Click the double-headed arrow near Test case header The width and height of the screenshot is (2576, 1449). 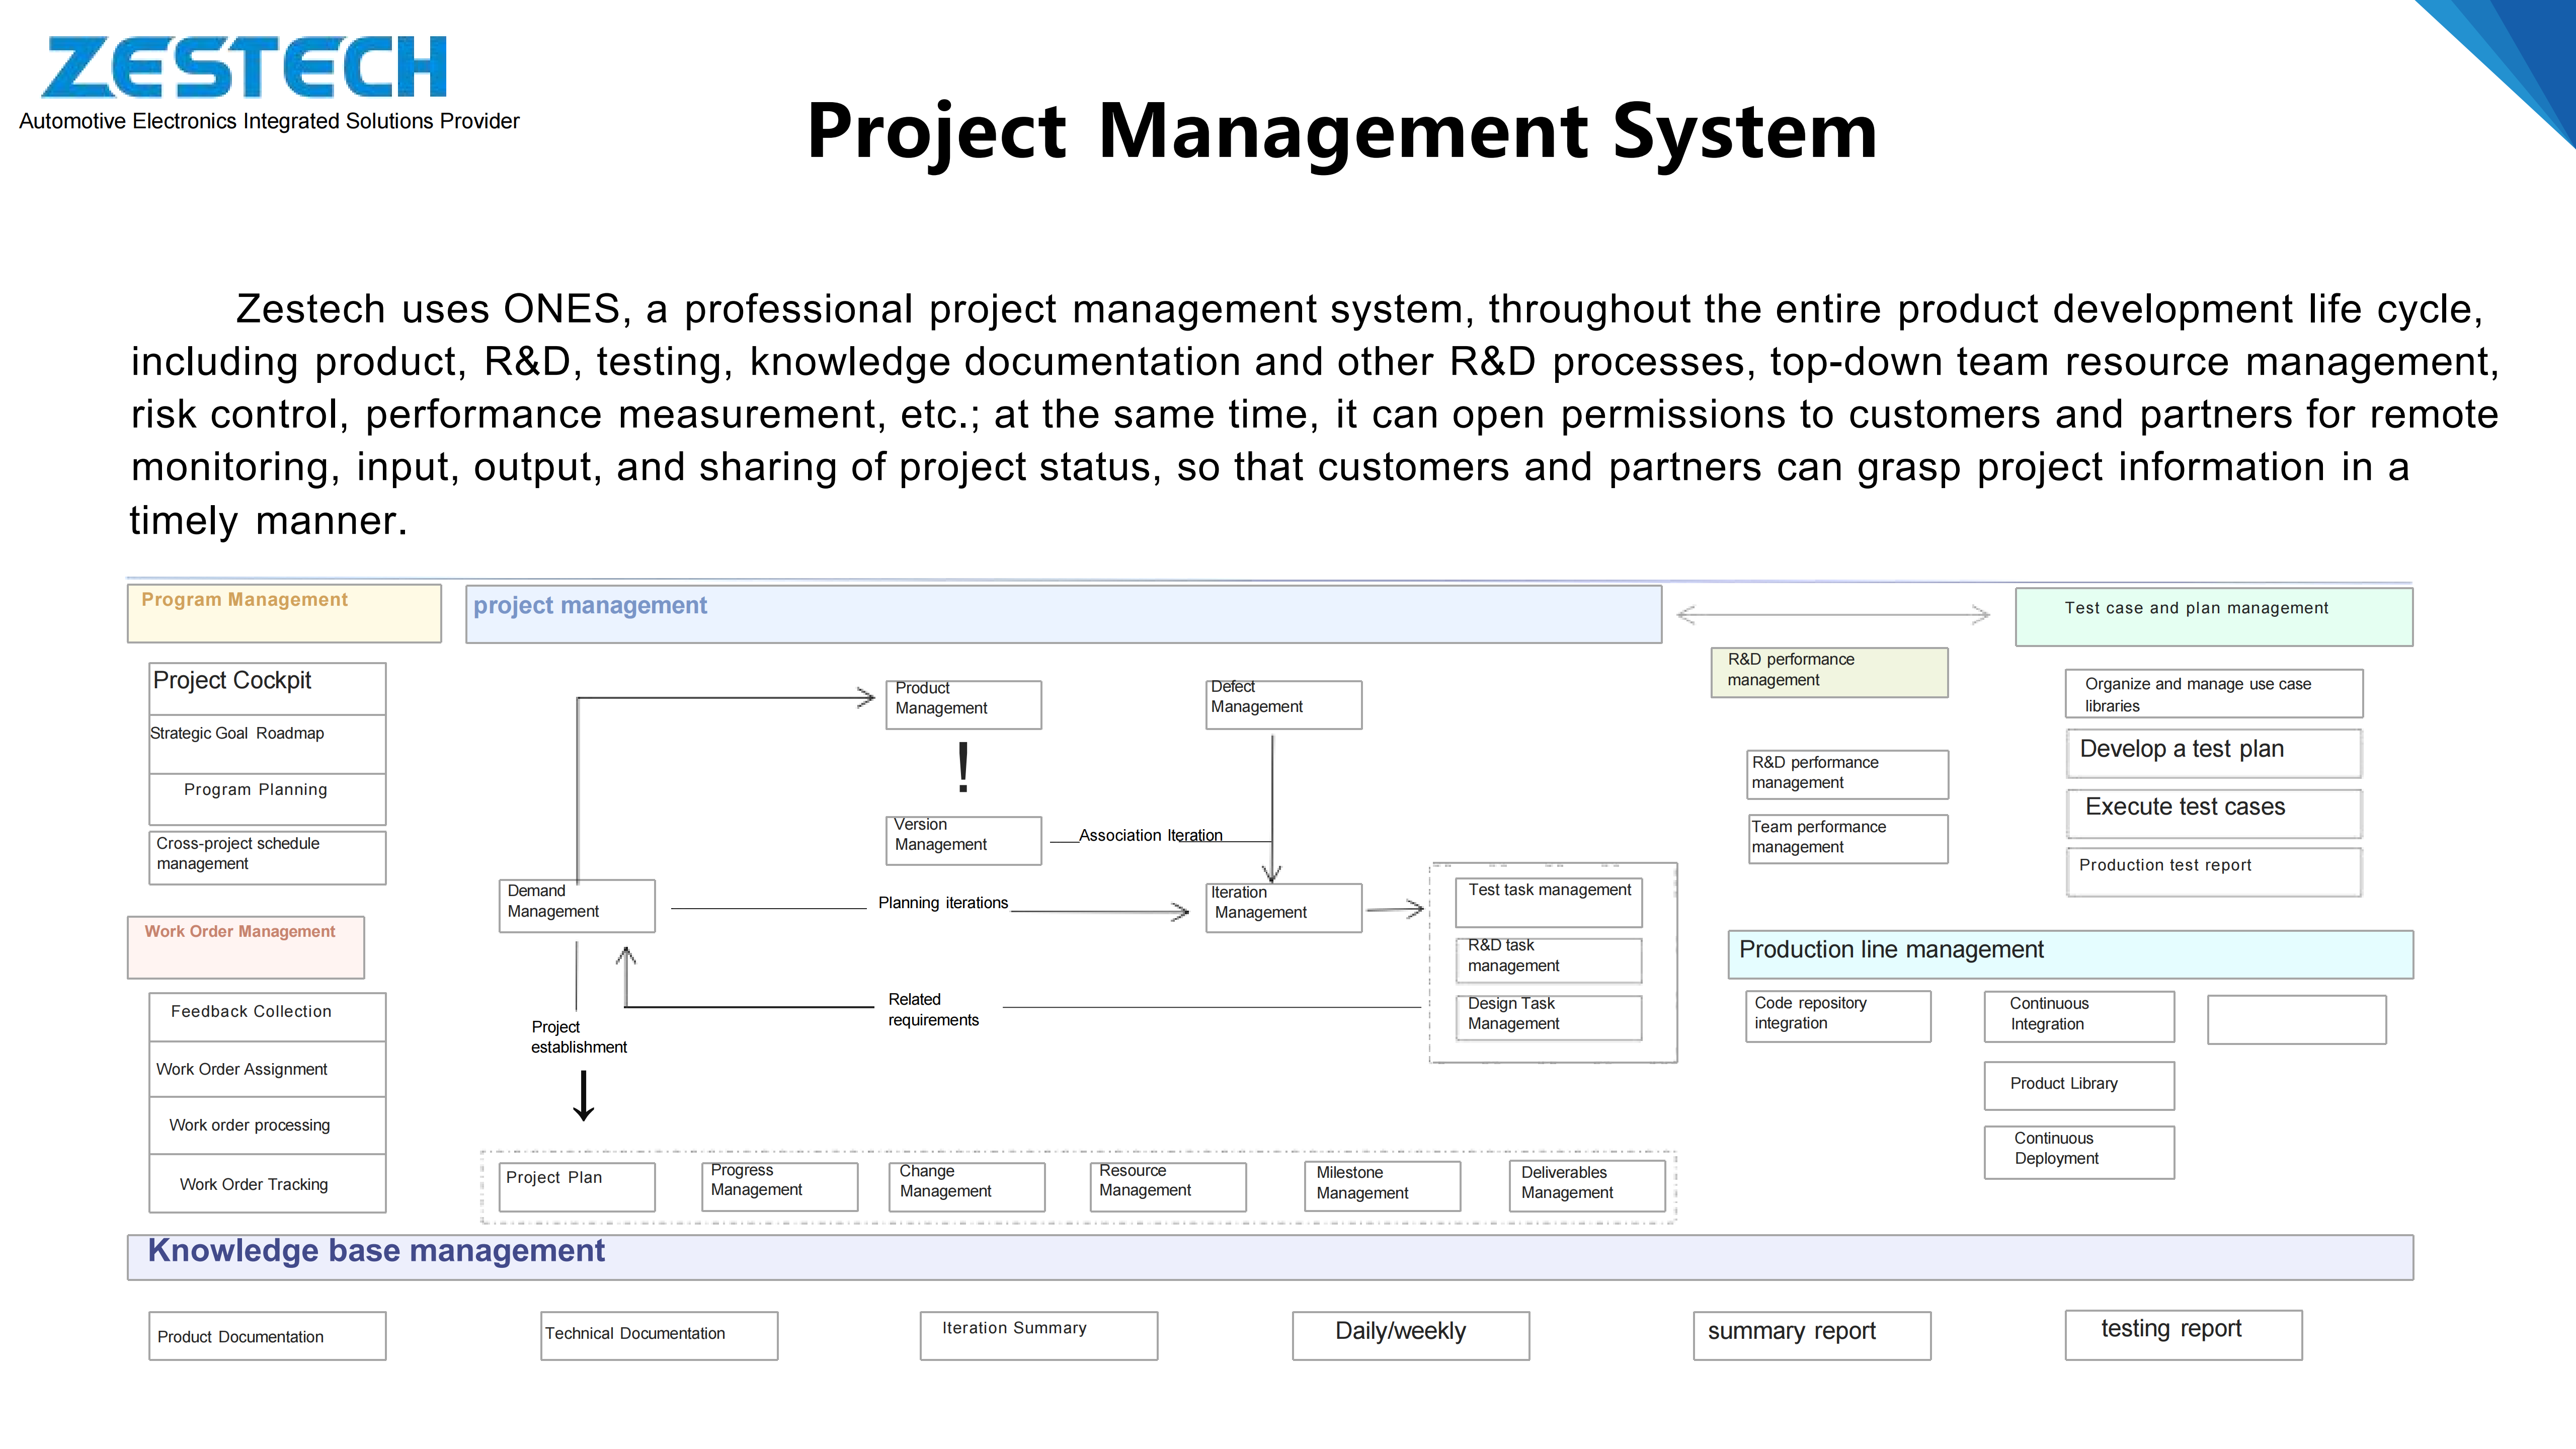tap(1833, 614)
